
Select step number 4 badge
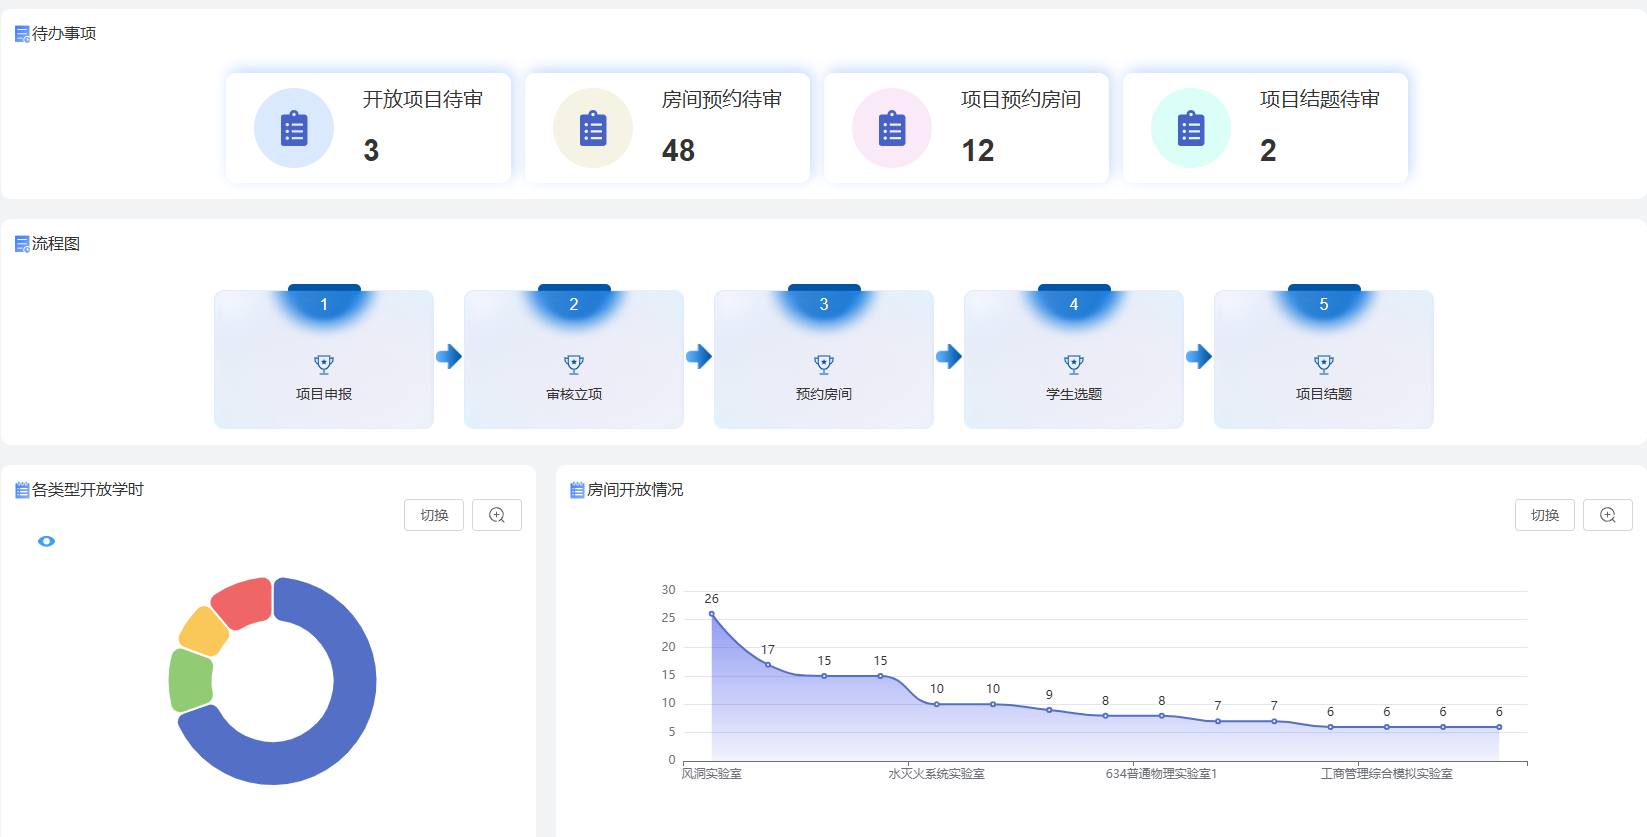pos(1074,305)
